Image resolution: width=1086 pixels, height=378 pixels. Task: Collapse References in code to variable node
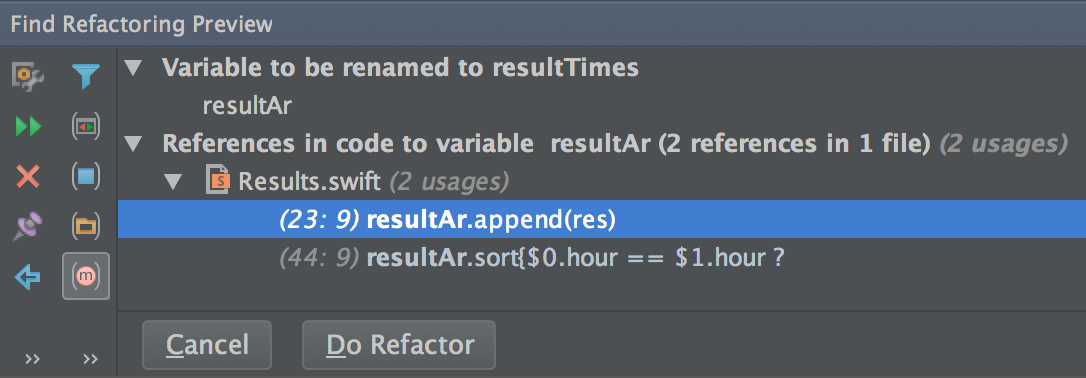coord(132,144)
